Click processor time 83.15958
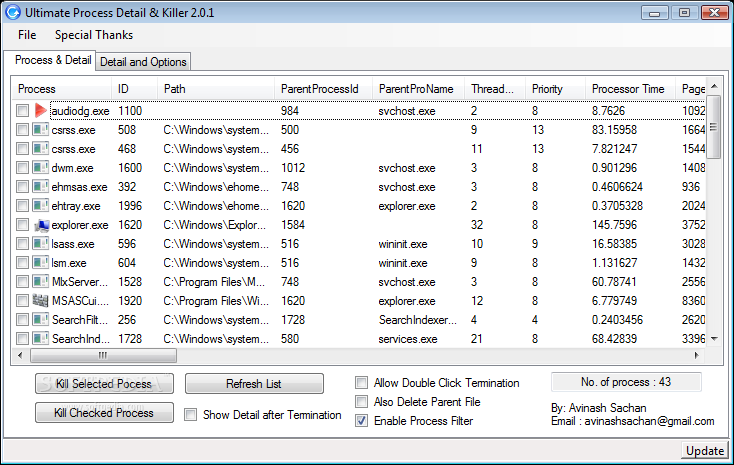734x465 pixels. tap(614, 130)
